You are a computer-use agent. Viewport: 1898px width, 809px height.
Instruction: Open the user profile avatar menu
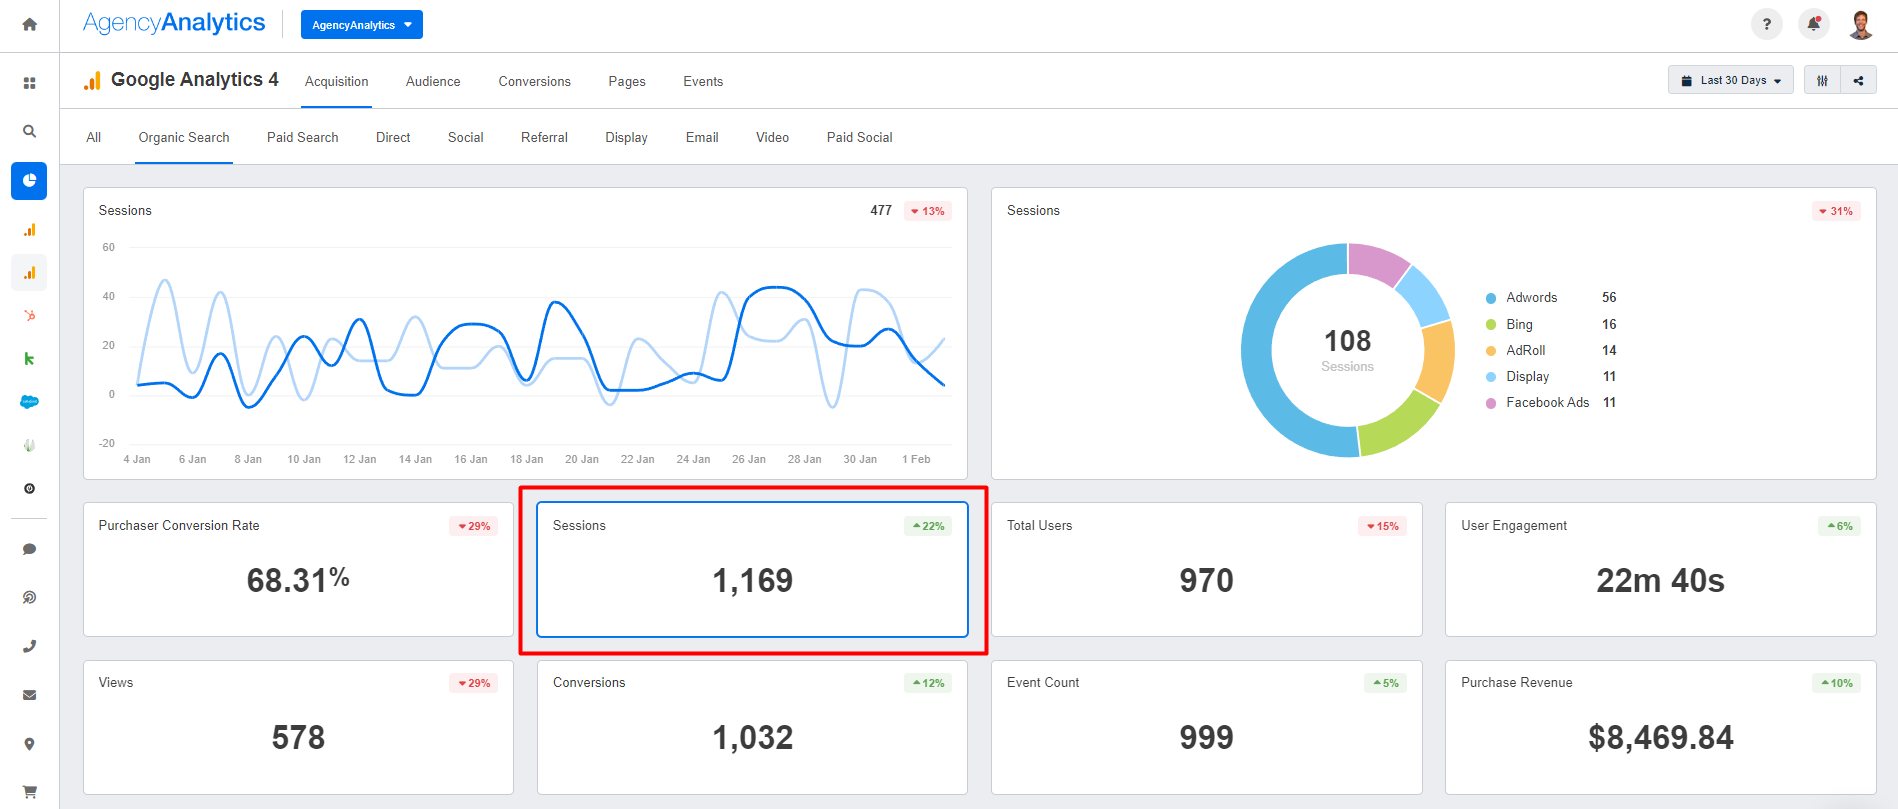pos(1860,24)
